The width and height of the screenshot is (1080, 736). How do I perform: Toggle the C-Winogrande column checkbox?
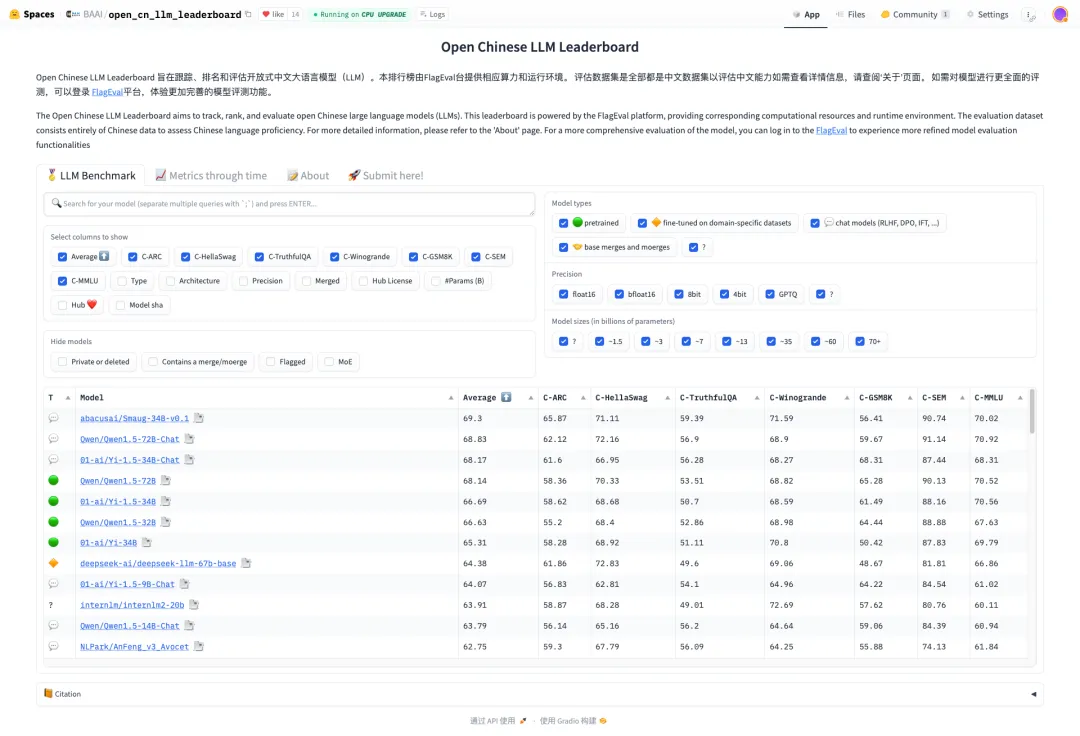pos(335,257)
